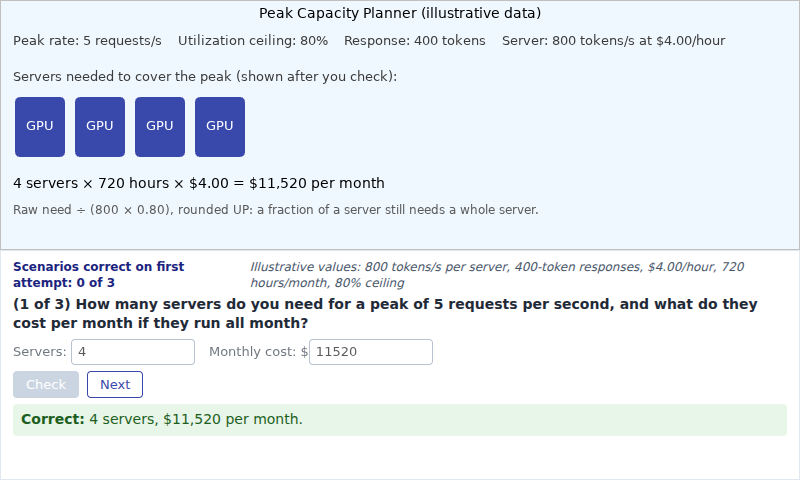Click the 'Correct: 4 servers, $11,520' feedback banner

(x=400, y=420)
